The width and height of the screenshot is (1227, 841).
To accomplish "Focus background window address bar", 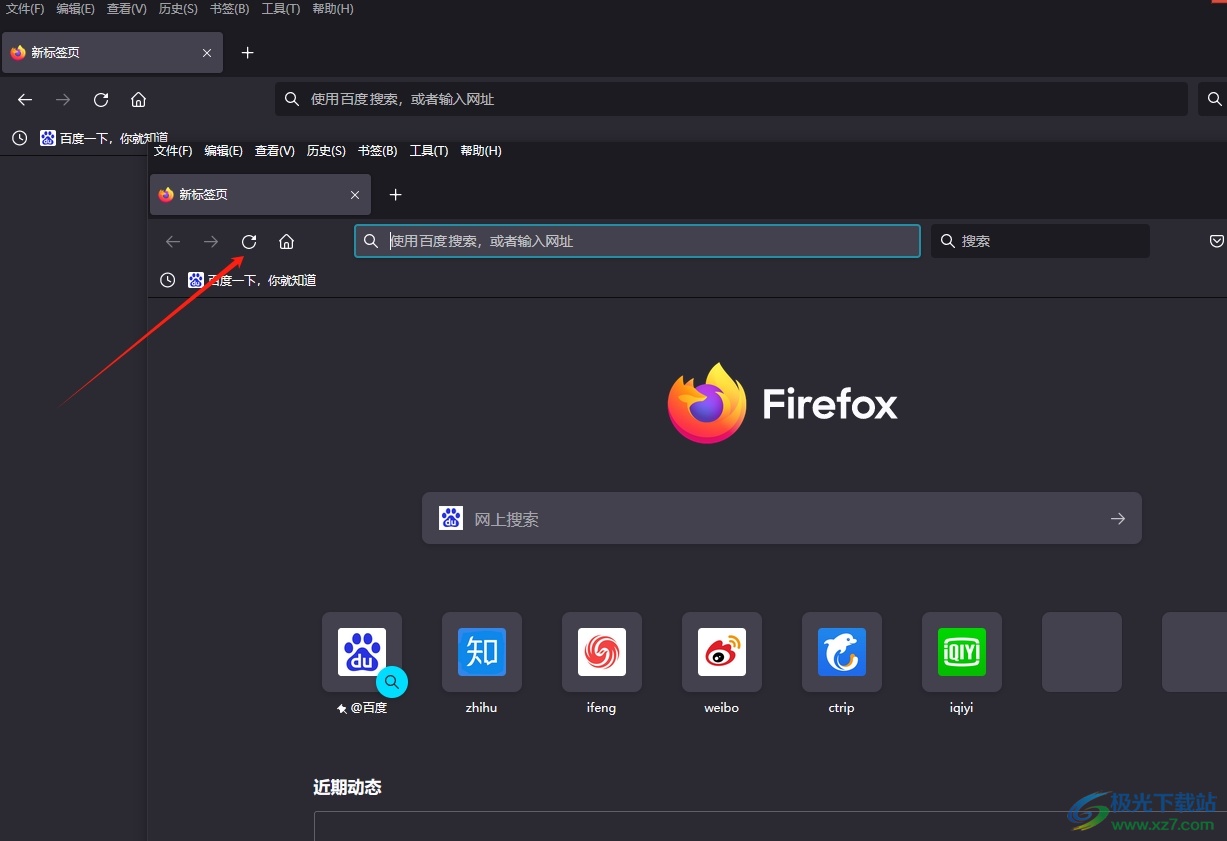I will (731, 99).
